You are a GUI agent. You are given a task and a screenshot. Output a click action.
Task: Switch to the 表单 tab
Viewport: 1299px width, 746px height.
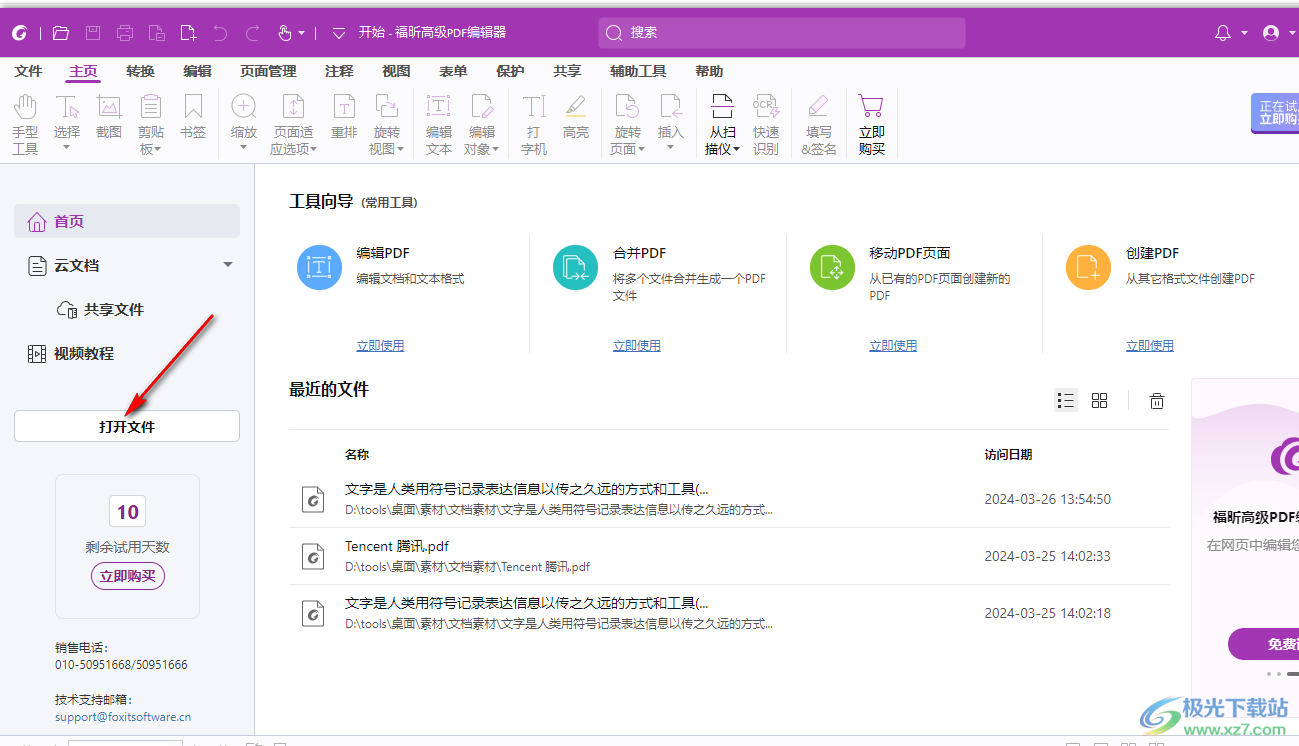point(454,71)
